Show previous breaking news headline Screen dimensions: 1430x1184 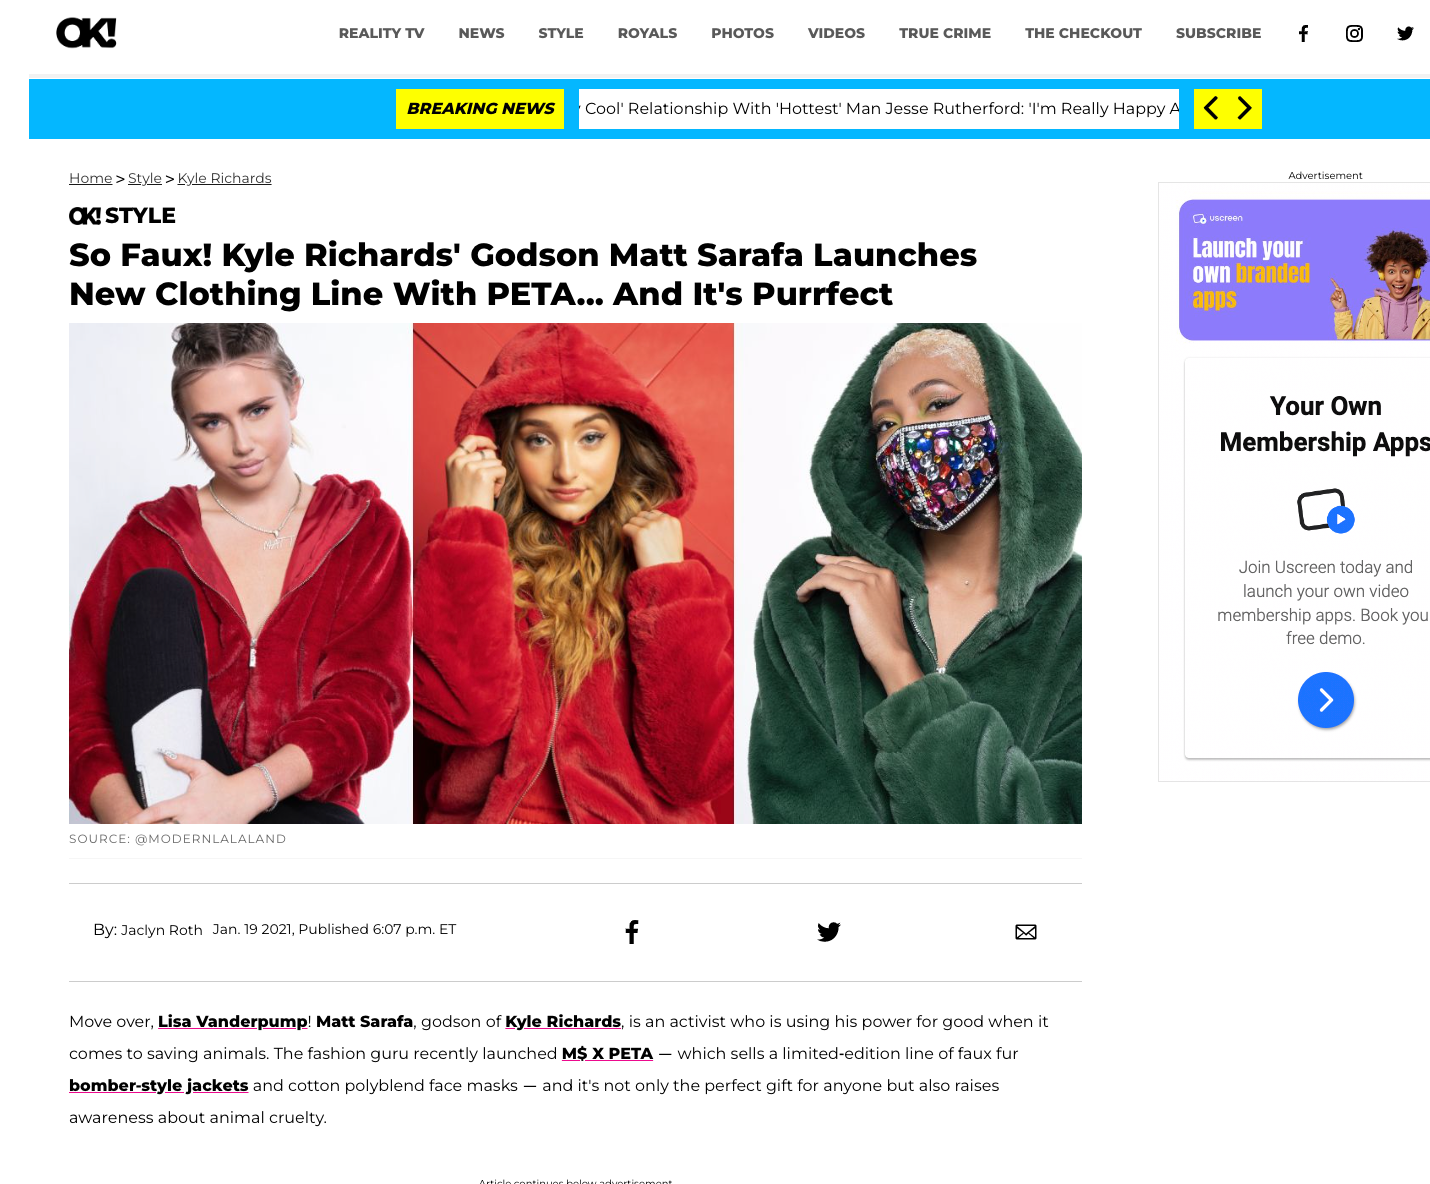point(1211,108)
